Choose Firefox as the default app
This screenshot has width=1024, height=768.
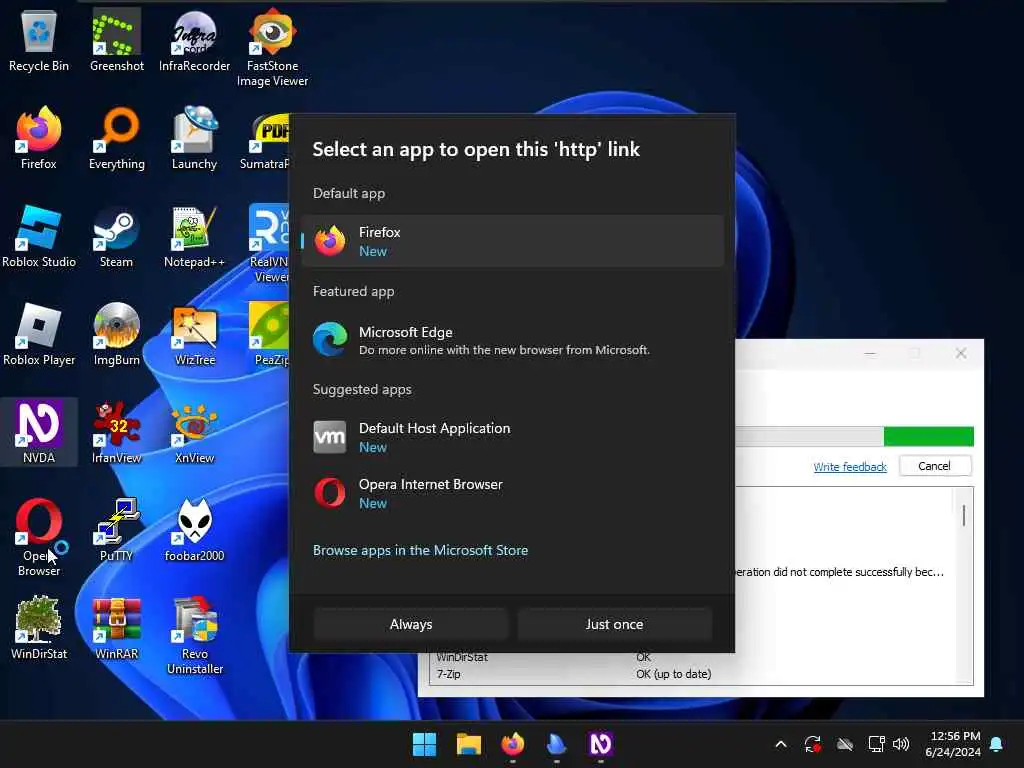click(x=513, y=241)
